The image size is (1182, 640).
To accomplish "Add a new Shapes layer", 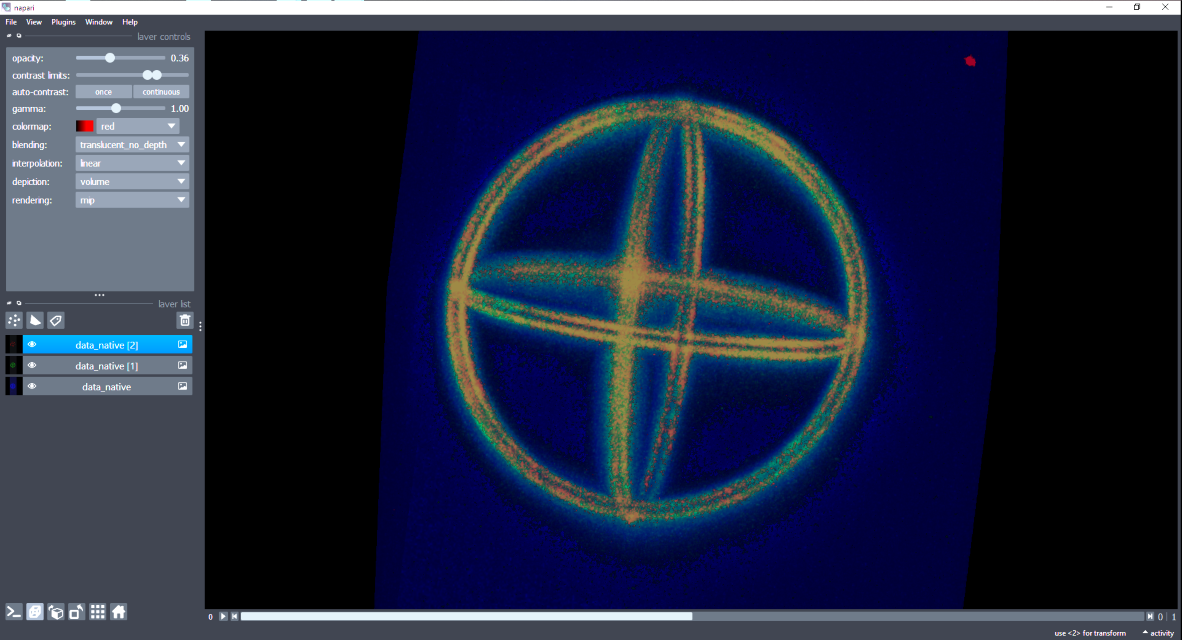I will click(x=35, y=320).
